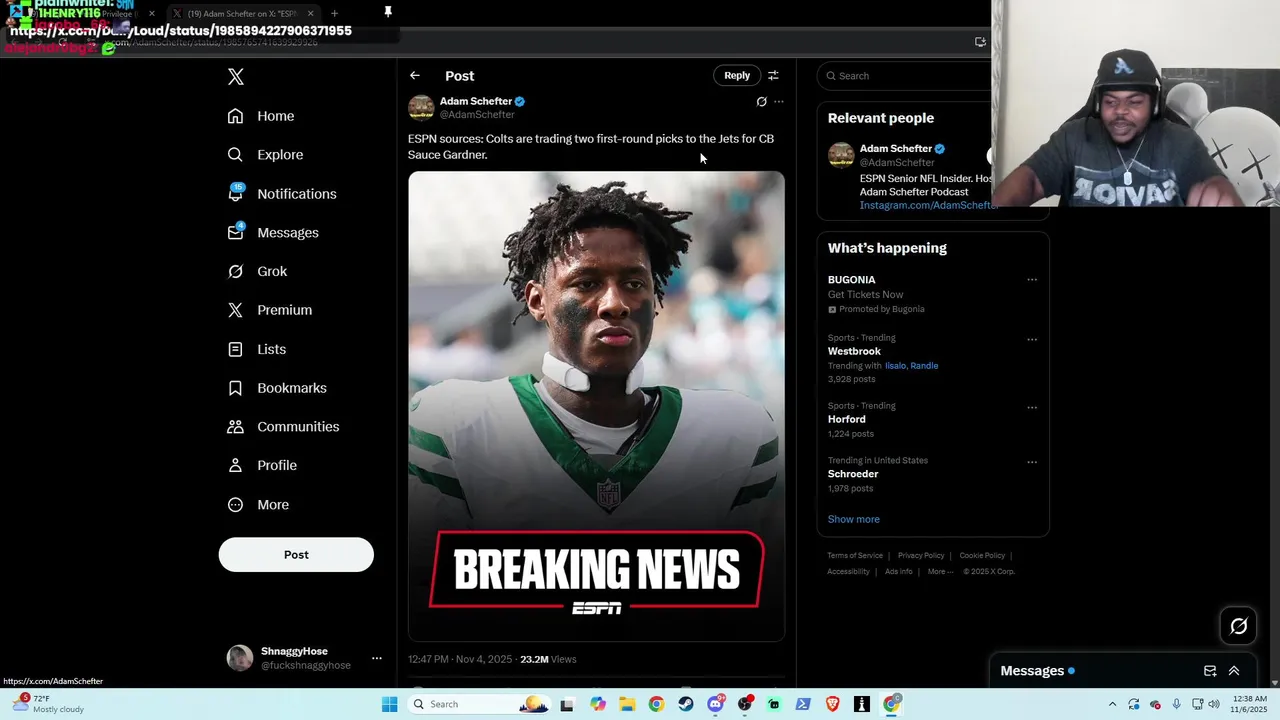The image size is (1280, 720).
Task: Switch to the Adam Schefter browser tab
Action: (x=243, y=14)
